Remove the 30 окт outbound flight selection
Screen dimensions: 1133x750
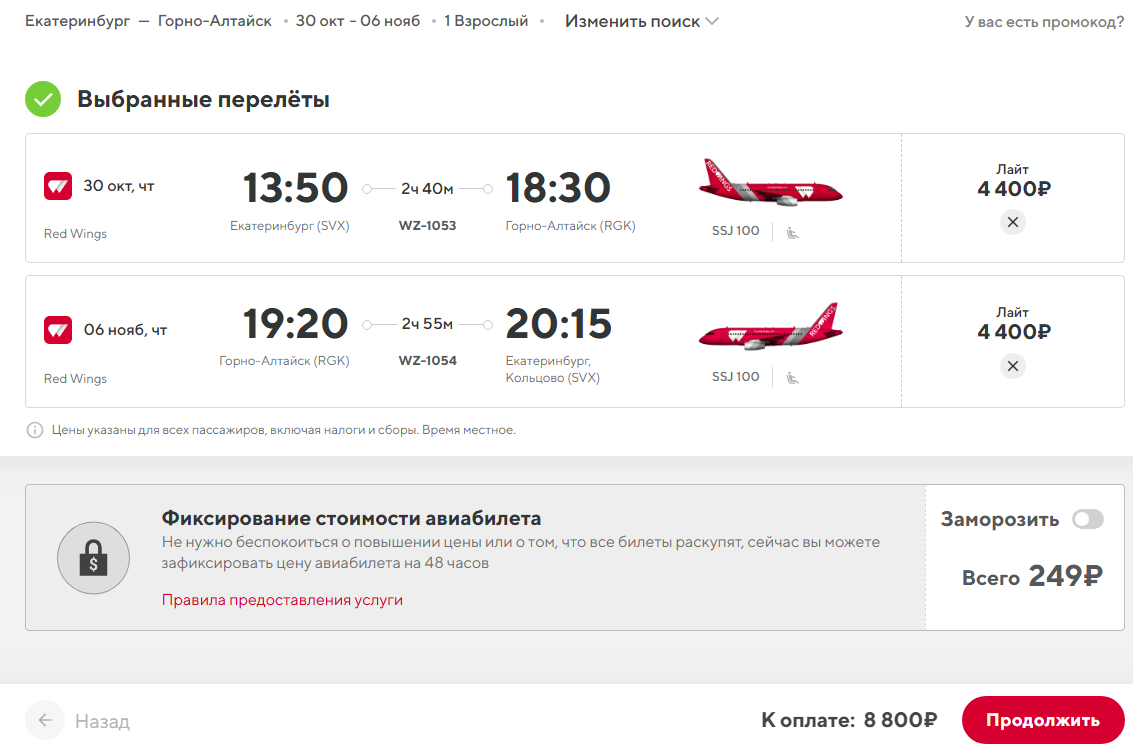[x=1012, y=222]
